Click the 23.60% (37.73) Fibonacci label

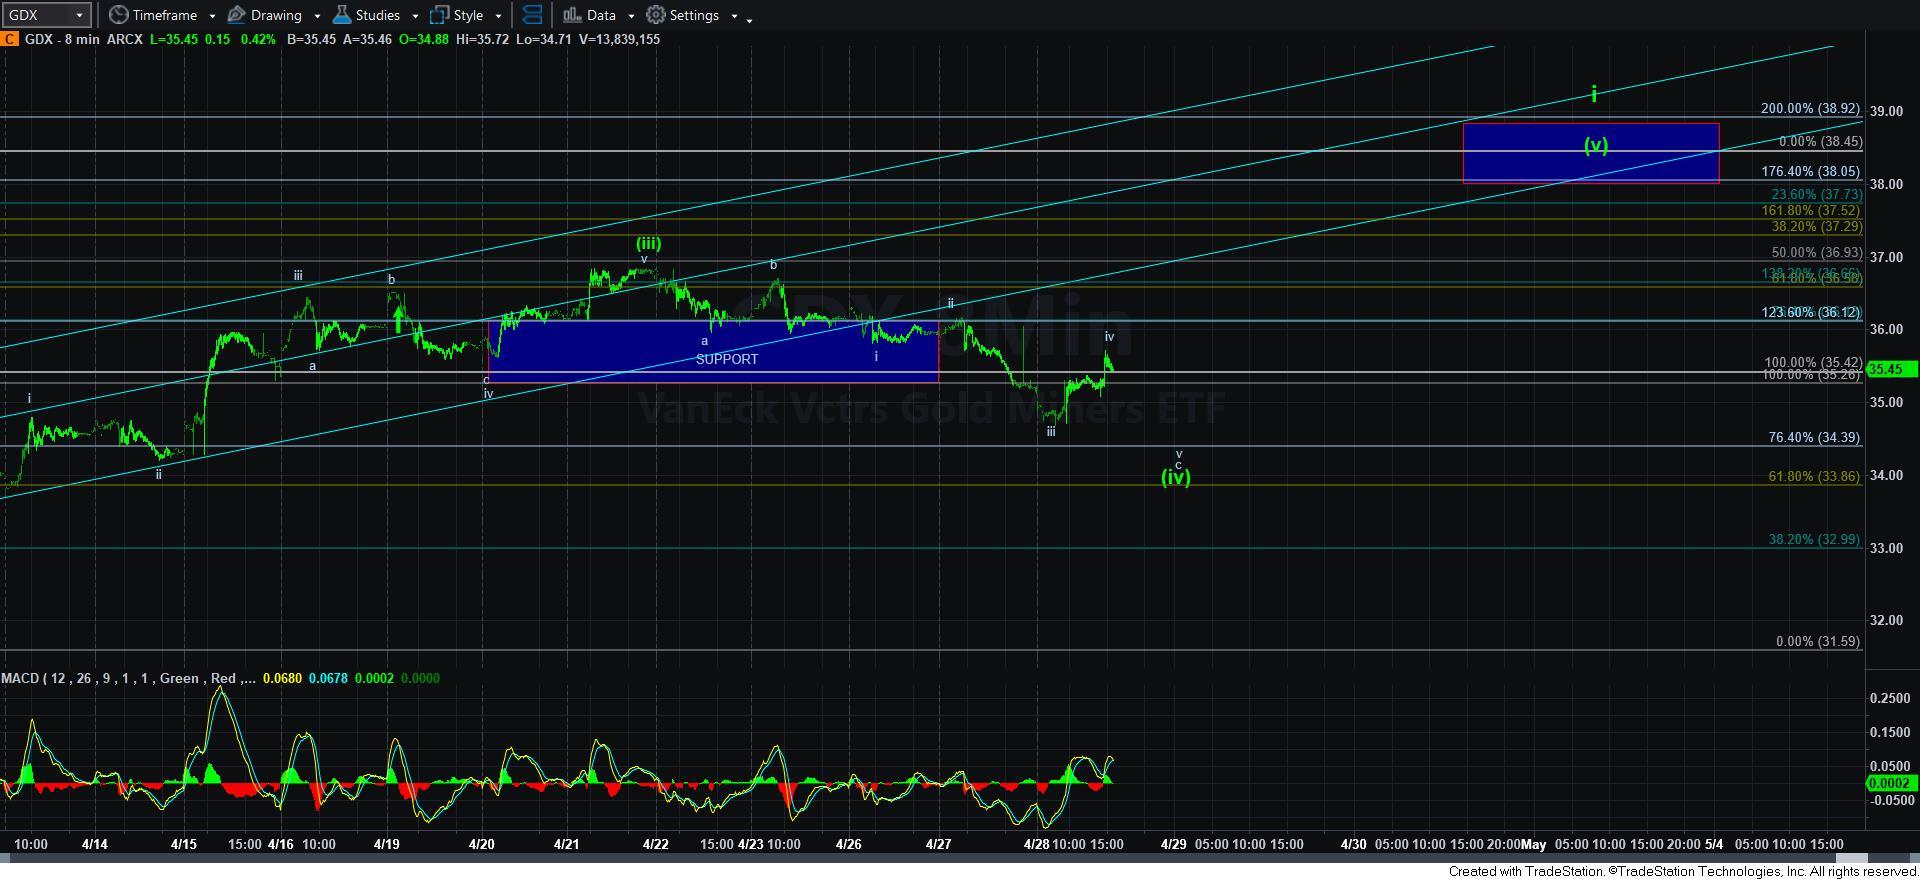point(1816,195)
